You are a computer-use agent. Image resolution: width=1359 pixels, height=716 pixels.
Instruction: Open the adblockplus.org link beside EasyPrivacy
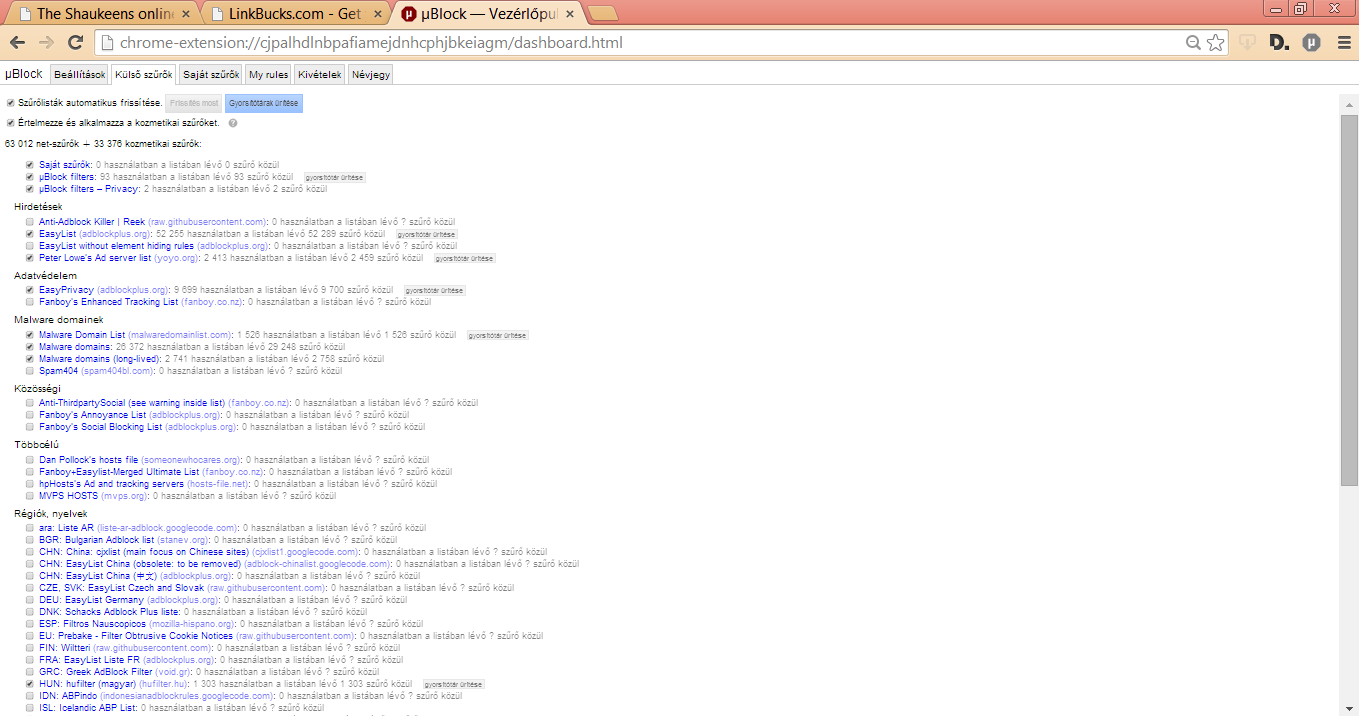pyautogui.click(x=132, y=290)
